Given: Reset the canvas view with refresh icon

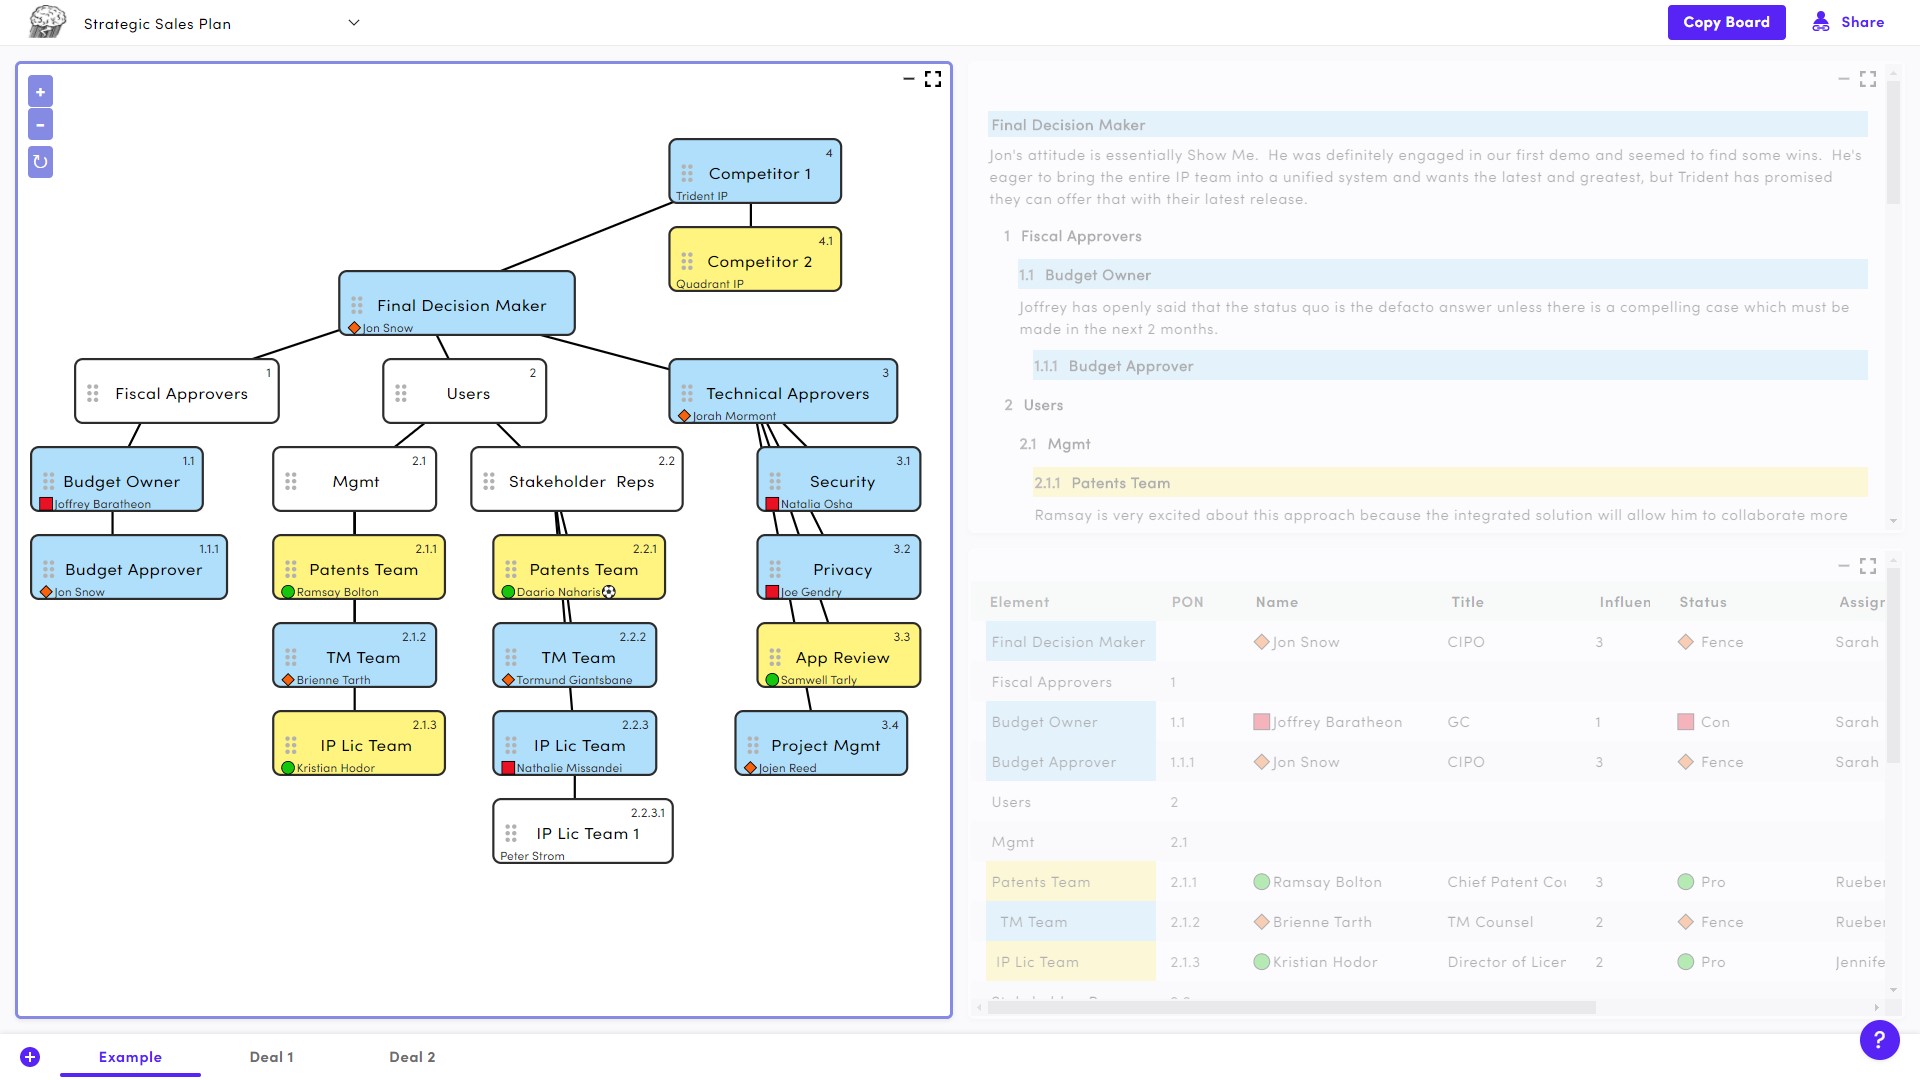Looking at the screenshot, I should 40,161.
